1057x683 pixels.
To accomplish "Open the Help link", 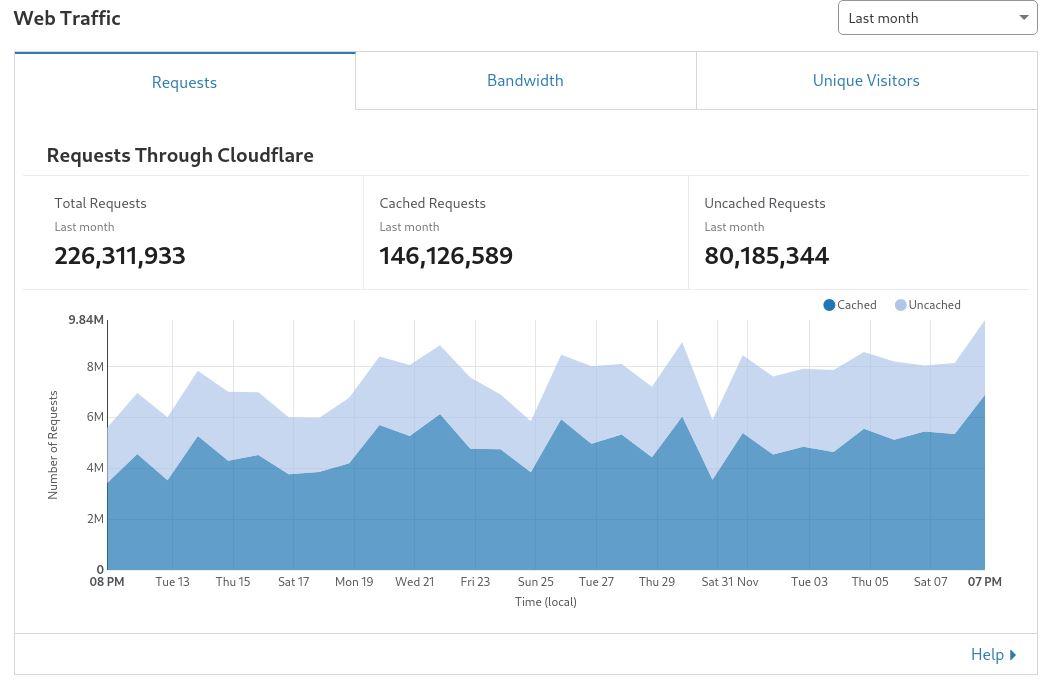I will coord(986,654).
